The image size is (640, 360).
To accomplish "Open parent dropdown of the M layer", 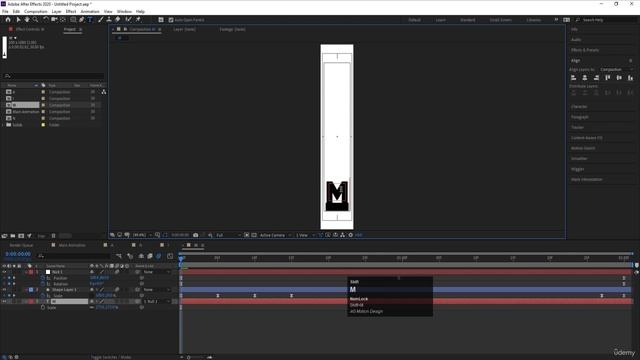I will tap(157, 302).
